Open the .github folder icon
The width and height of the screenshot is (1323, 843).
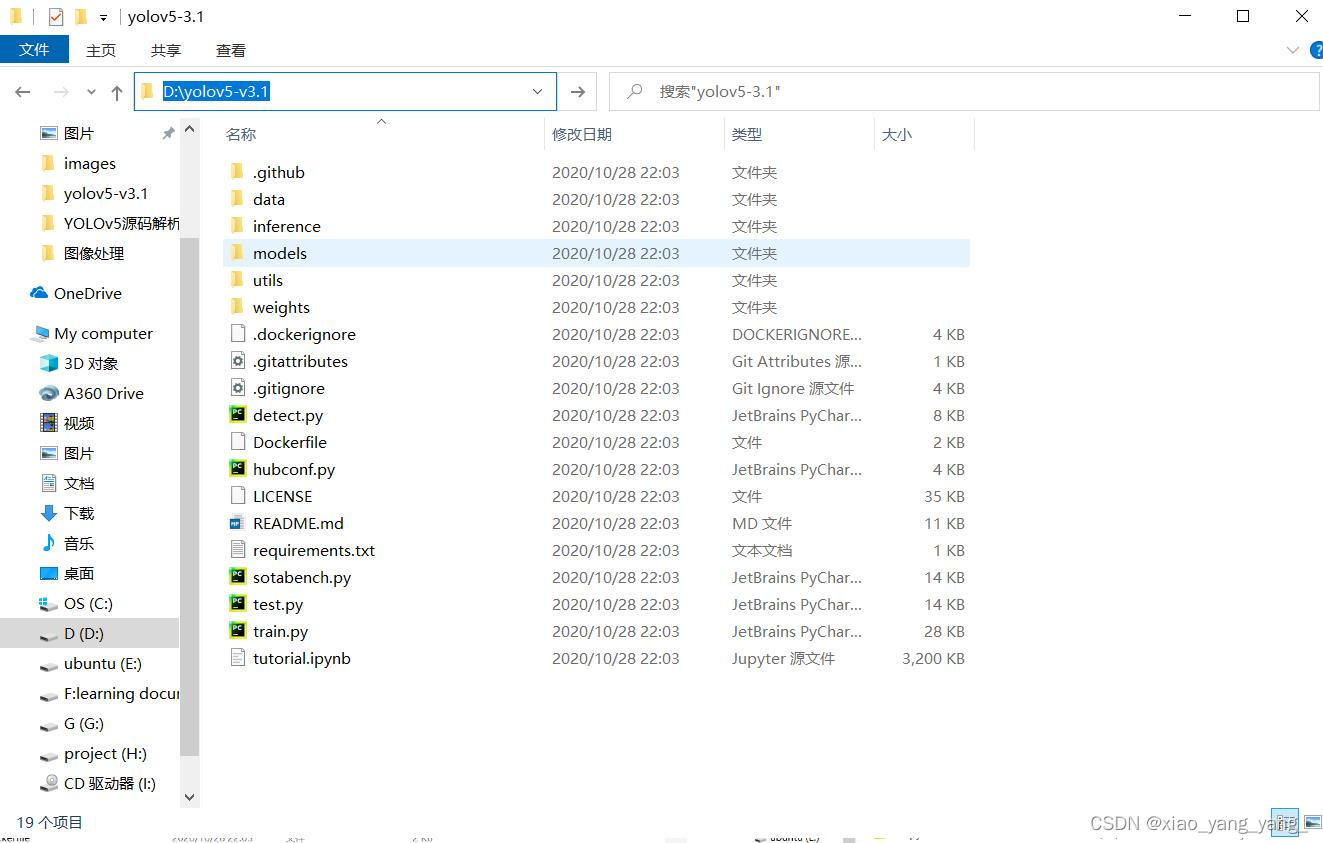(237, 172)
